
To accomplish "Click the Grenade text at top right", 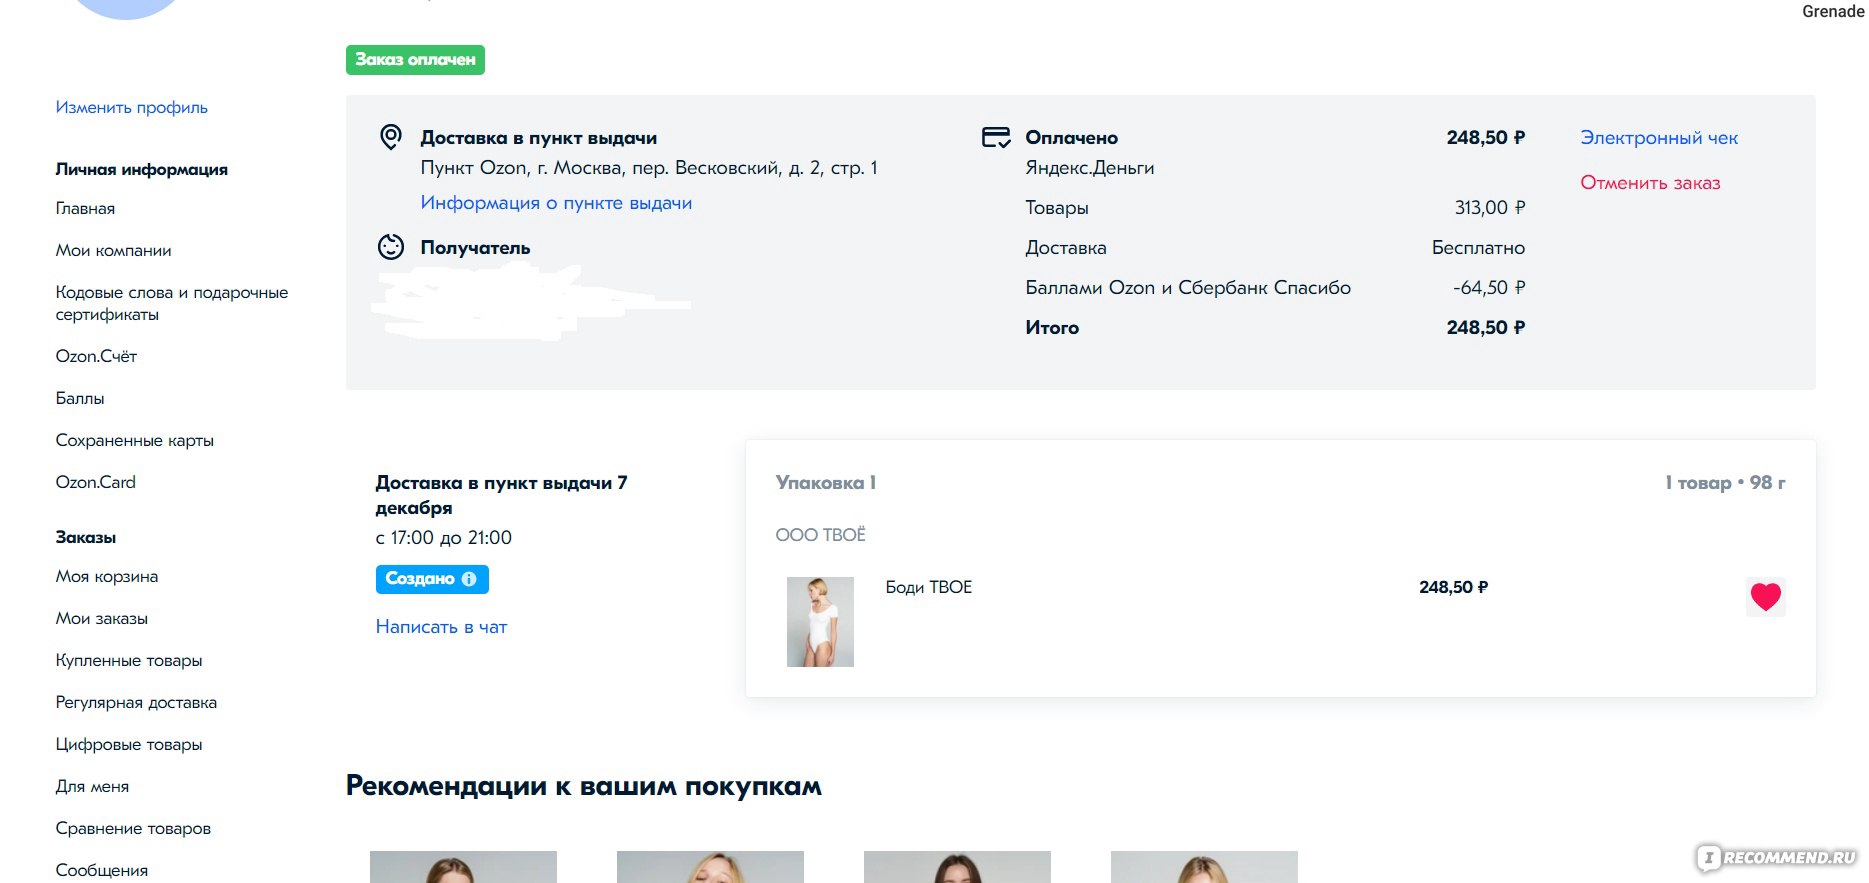I will pyautogui.click(x=1833, y=12).
